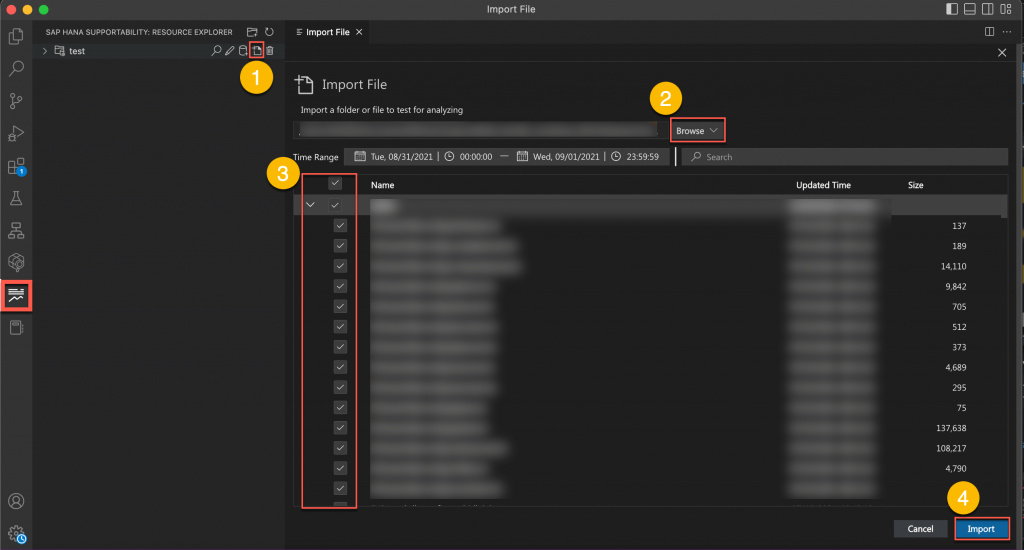Viewport: 1024px width, 550px height.
Task: Split the editor to the right
Action: (x=989, y=31)
